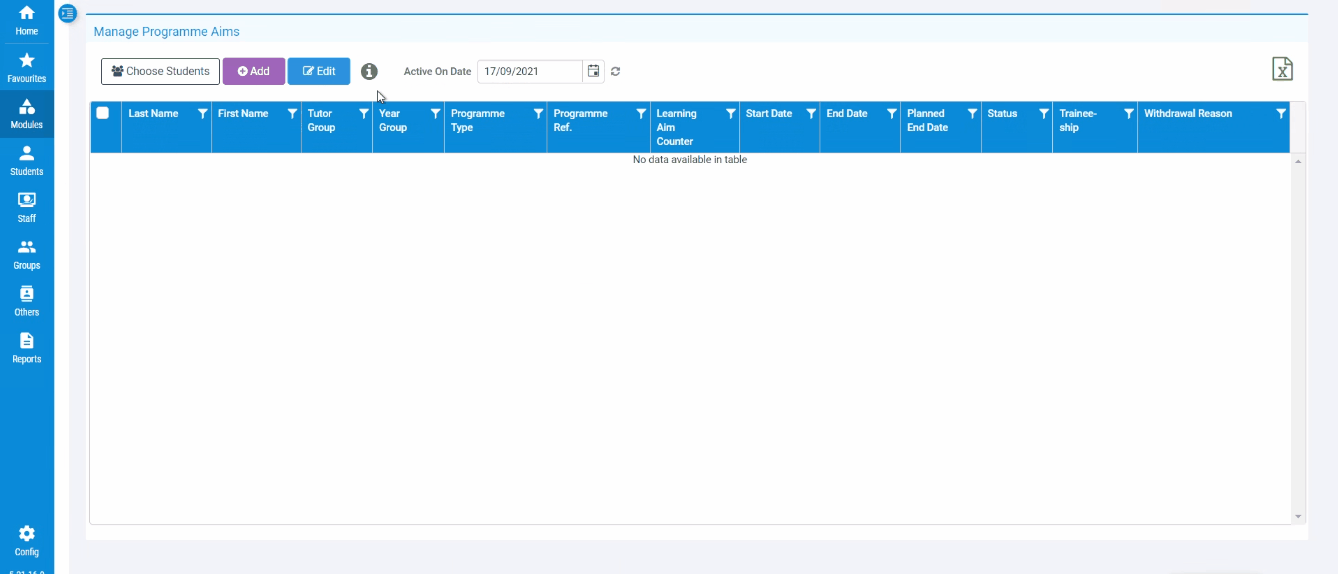1338x574 pixels.
Task: Filter the Tutor Group column
Action: (x=363, y=114)
